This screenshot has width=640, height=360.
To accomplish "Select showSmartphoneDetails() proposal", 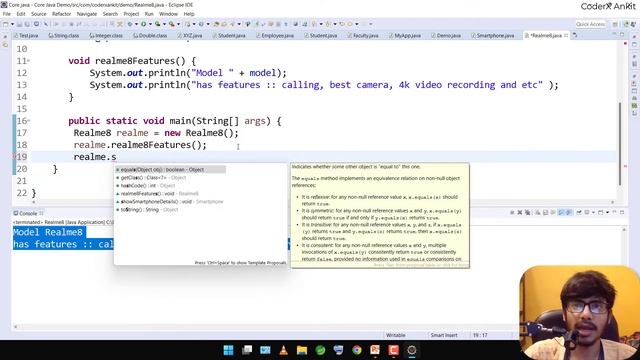I will (170, 202).
